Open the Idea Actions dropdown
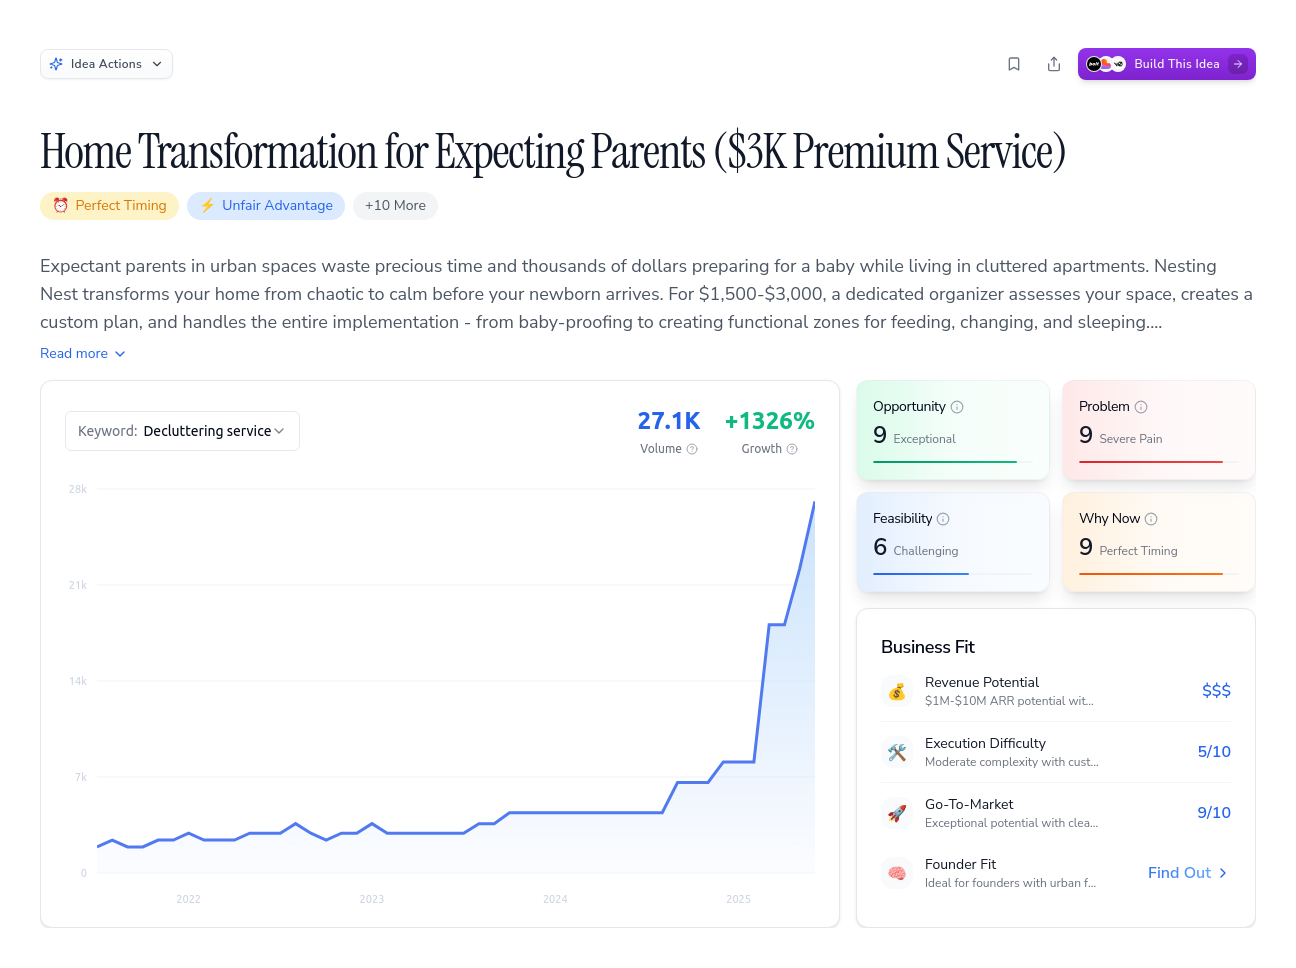The image size is (1296, 968). coord(106,64)
